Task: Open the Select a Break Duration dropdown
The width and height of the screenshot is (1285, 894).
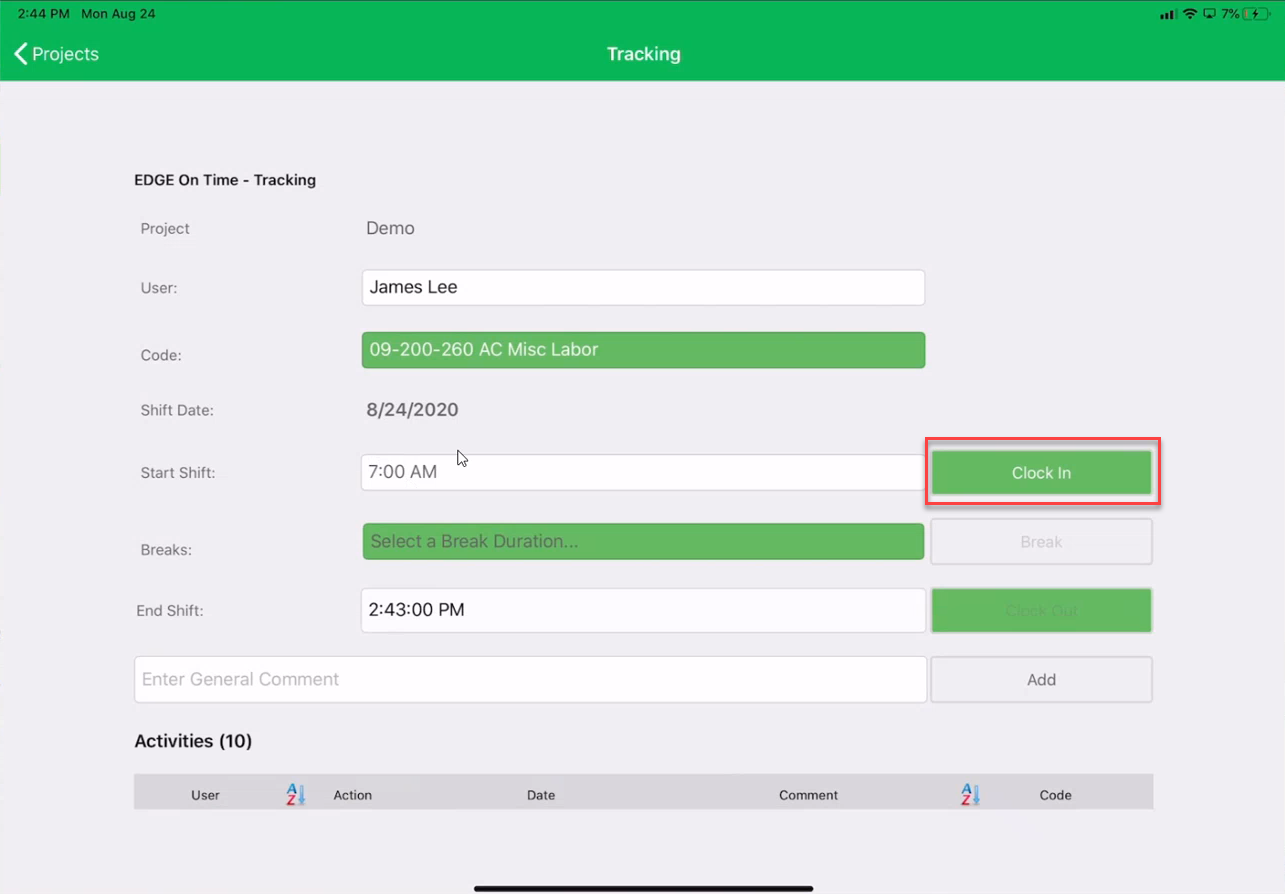Action: pos(643,542)
